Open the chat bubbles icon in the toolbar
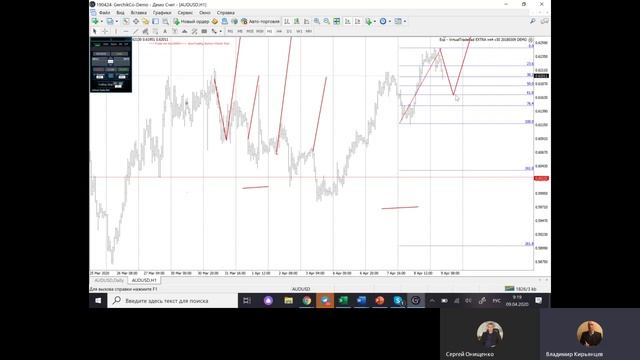The height and width of the screenshot is (360, 640). [544, 21]
